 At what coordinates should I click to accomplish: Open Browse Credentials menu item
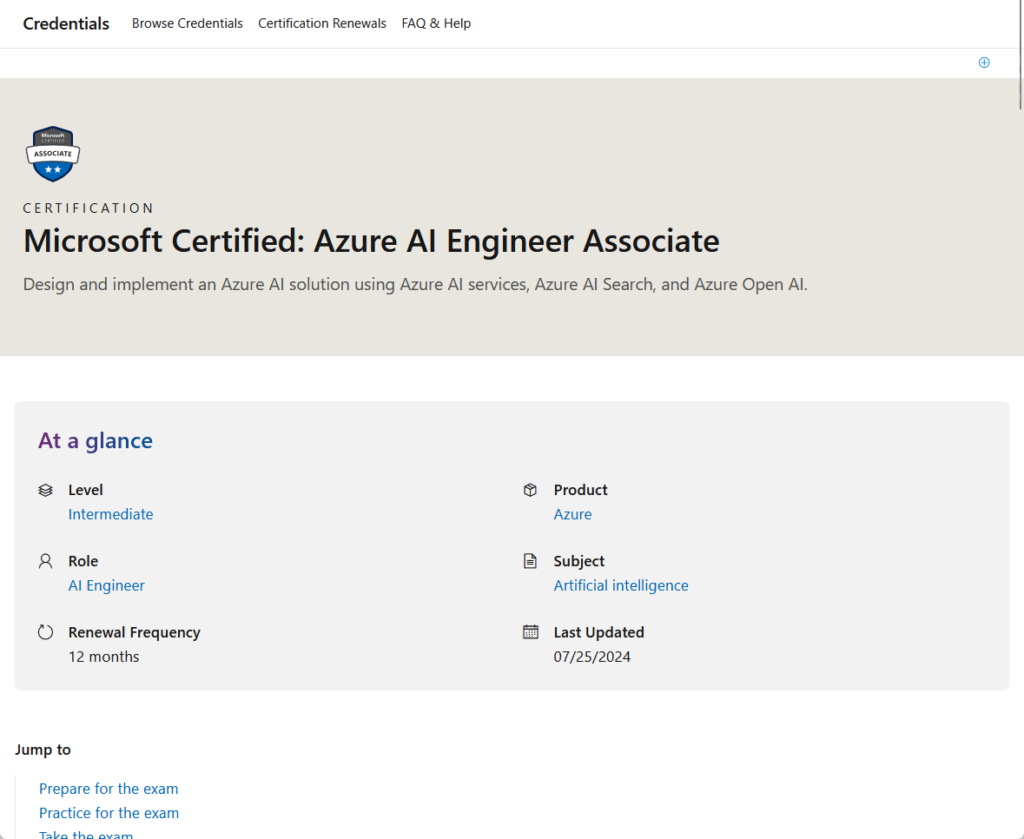pyautogui.click(x=187, y=24)
